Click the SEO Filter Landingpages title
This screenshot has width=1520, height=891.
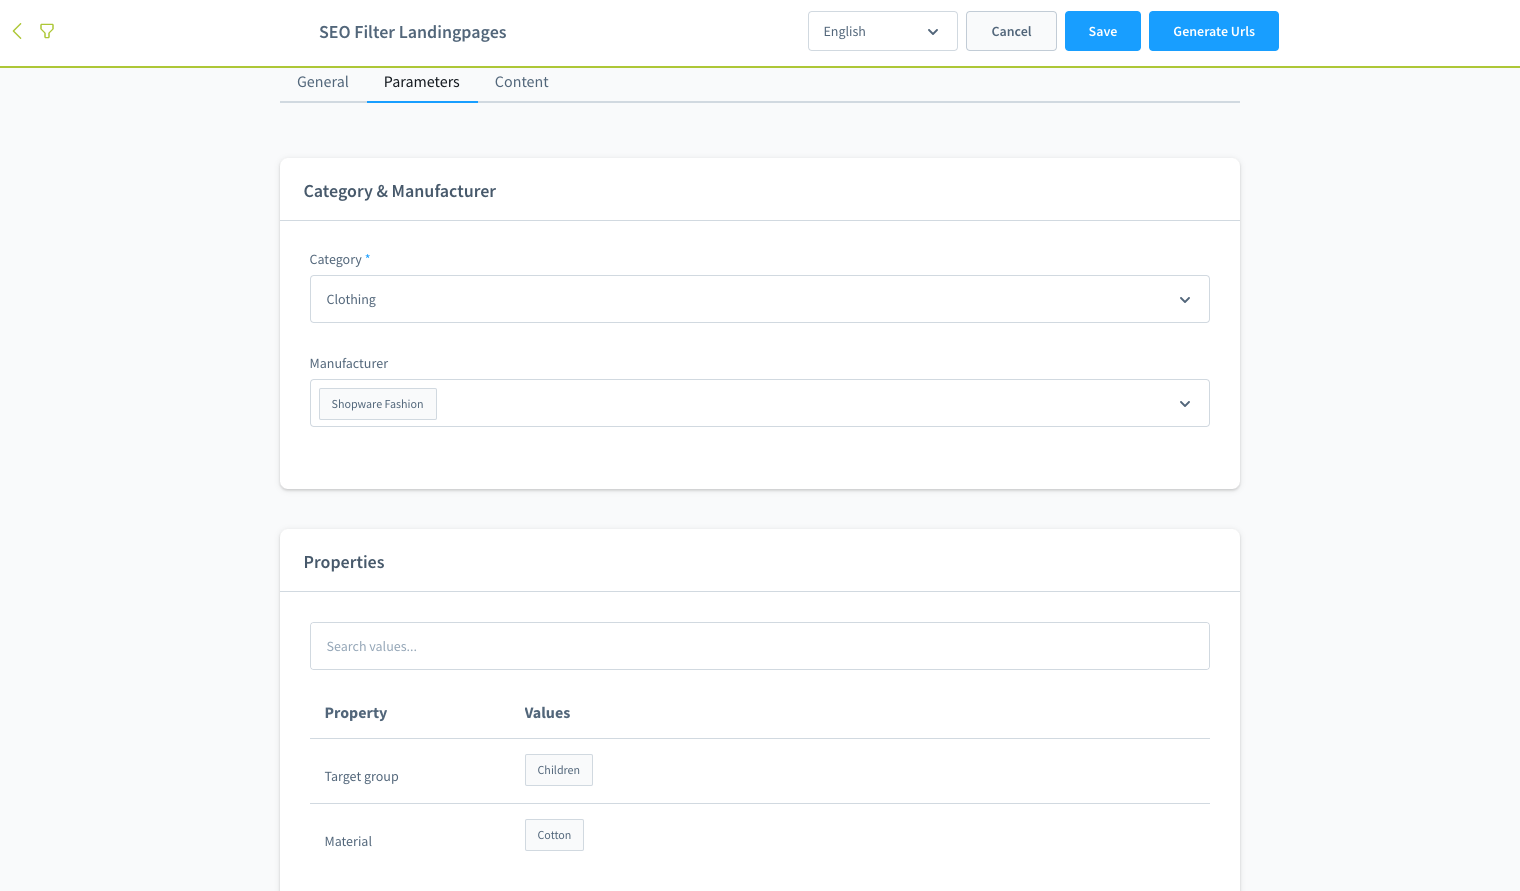pos(413,32)
